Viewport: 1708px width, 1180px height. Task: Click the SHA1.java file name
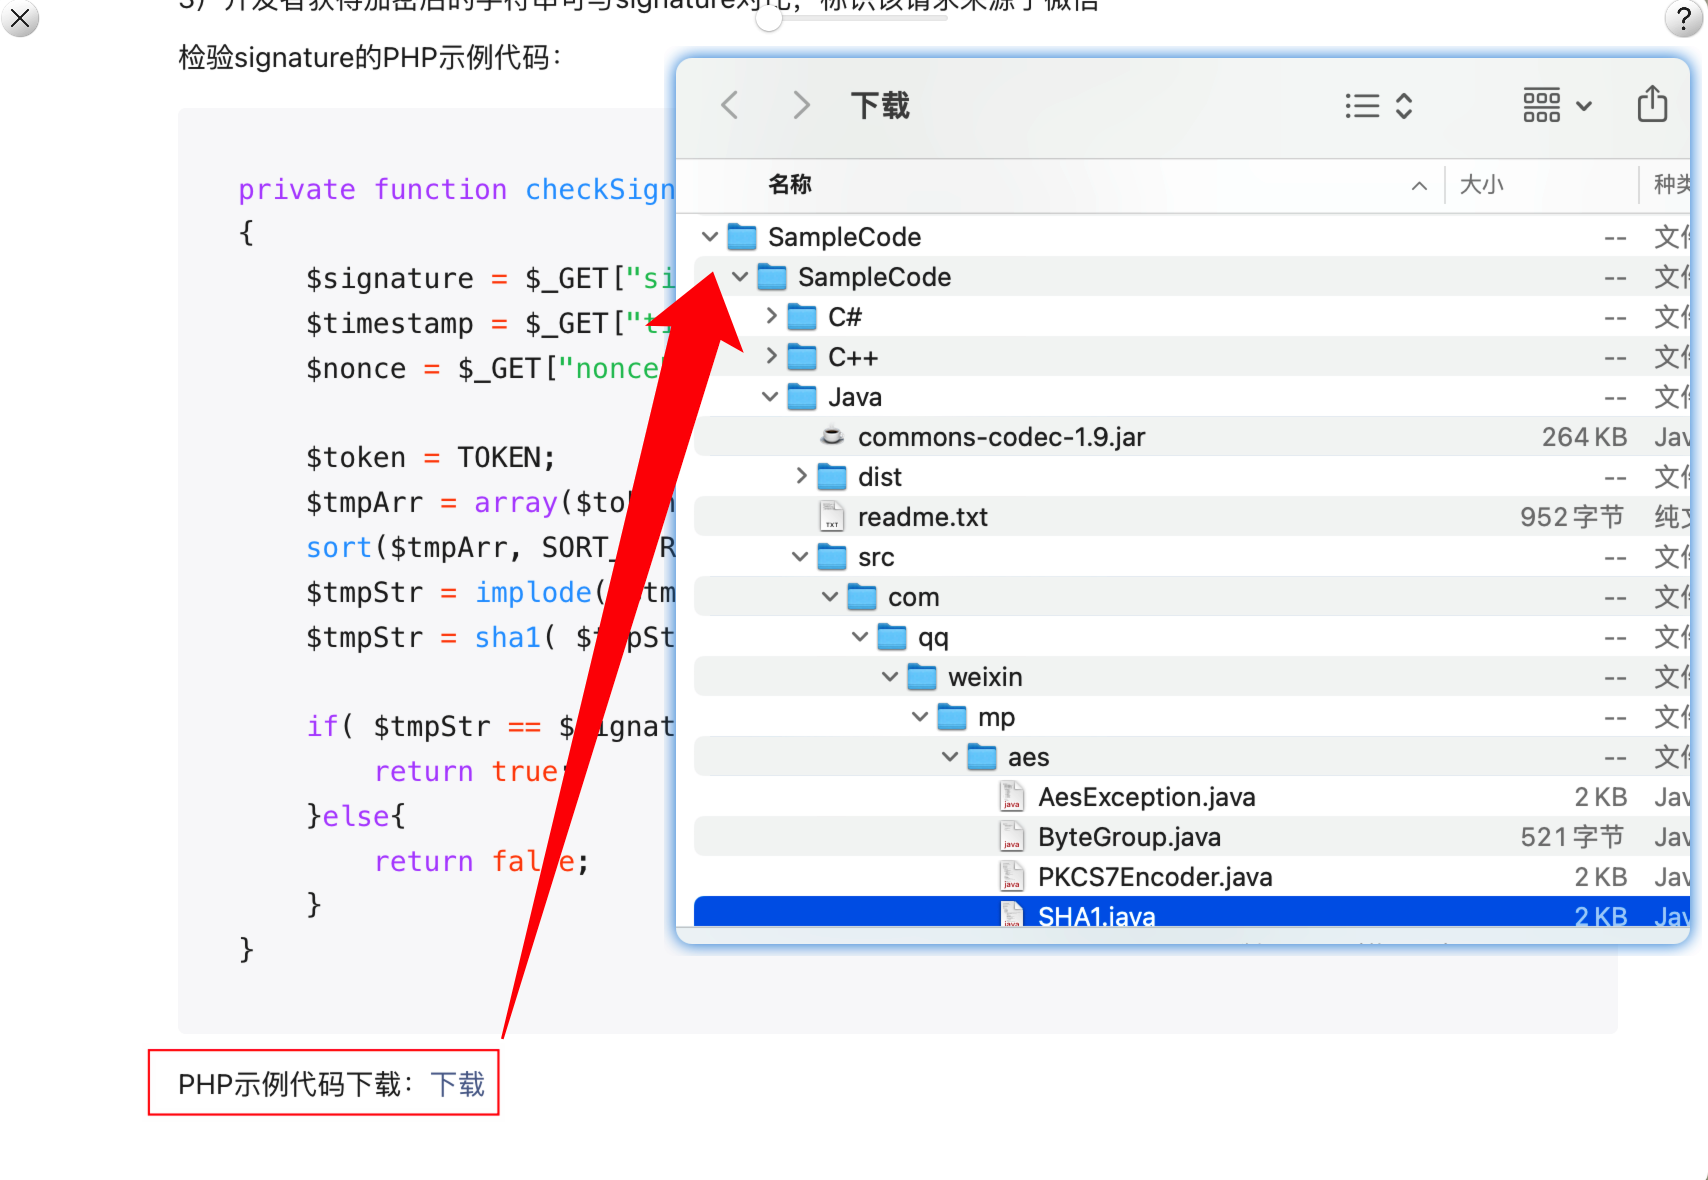coord(1096,915)
